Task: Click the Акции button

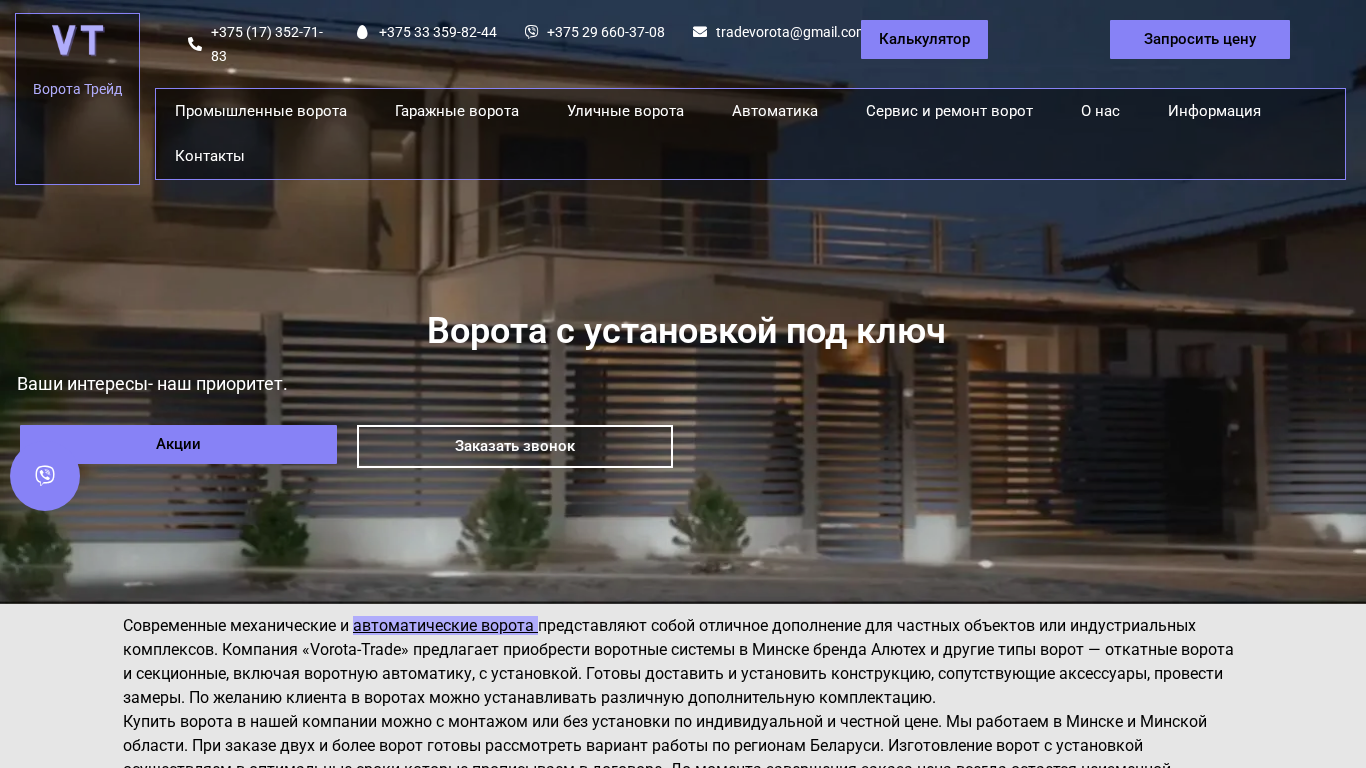Action: point(178,444)
